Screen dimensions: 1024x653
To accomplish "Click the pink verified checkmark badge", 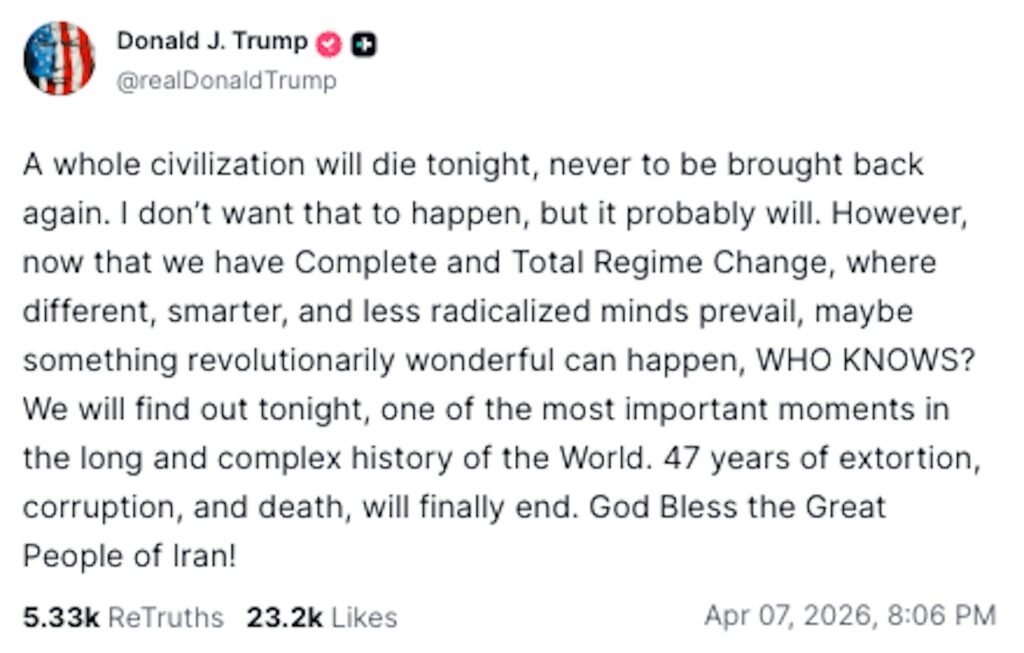I will click(x=329, y=45).
